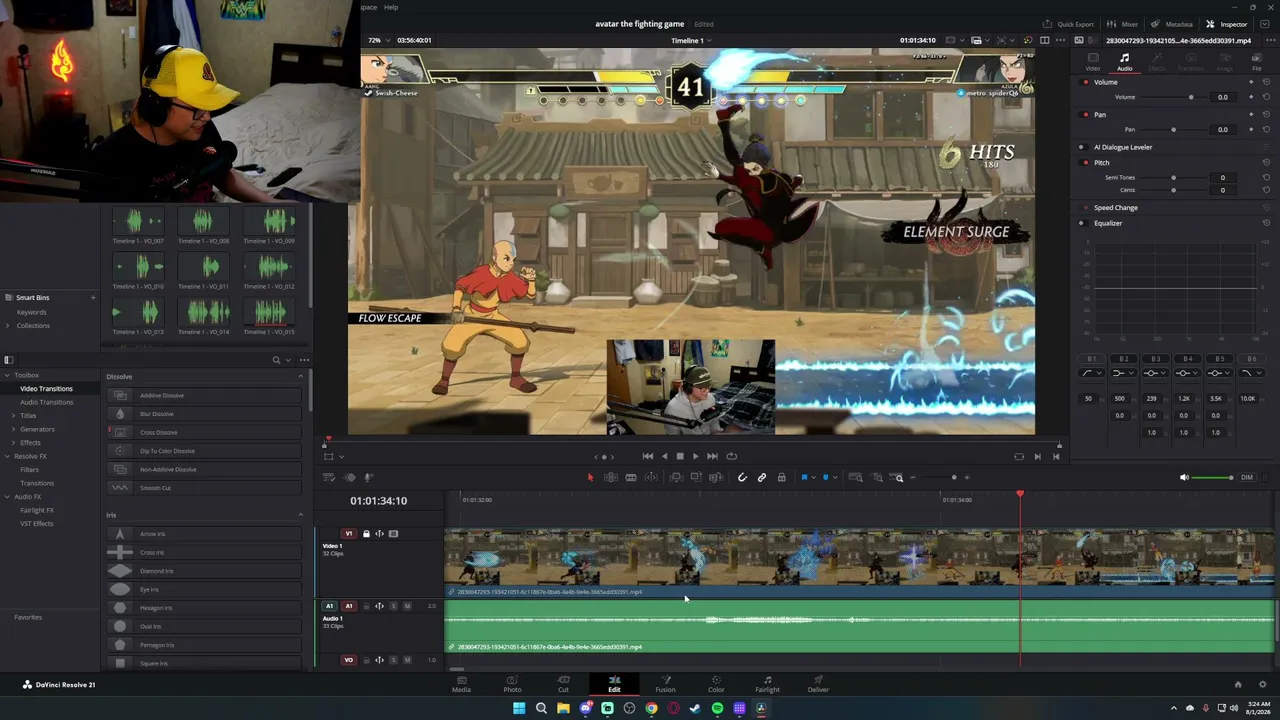Select the arrow Selection Mode tool
1280x720 pixels.
(590, 477)
